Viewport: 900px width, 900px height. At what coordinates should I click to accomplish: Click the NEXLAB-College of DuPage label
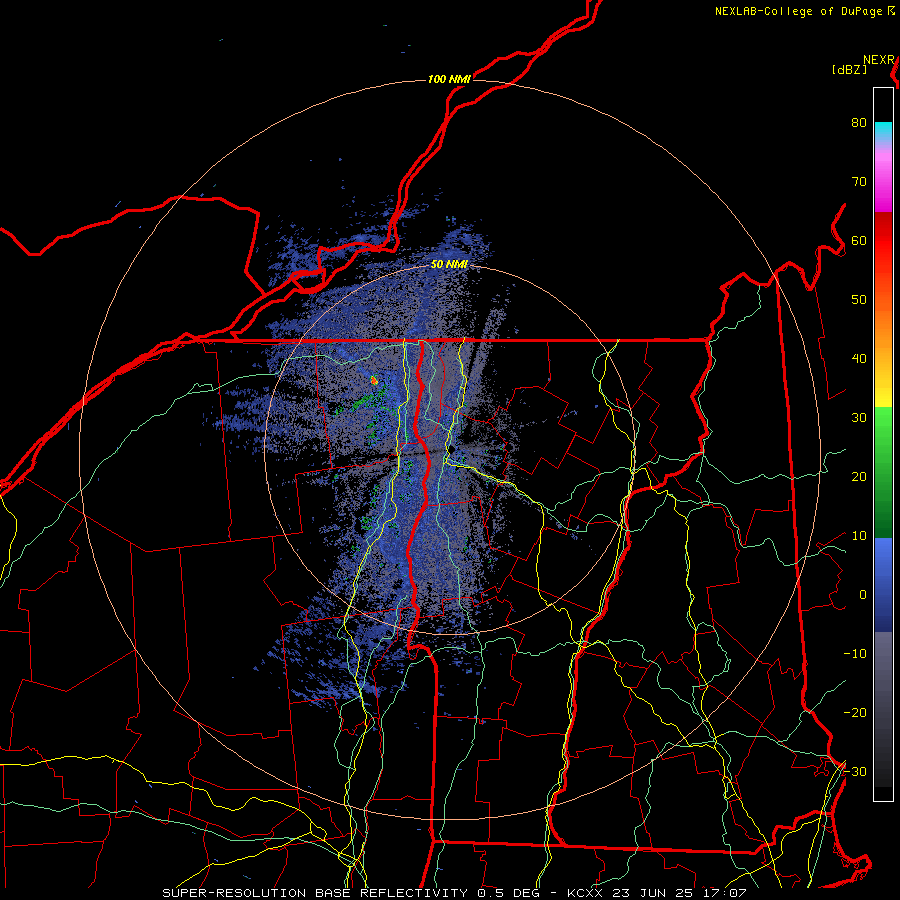click(800, 11)
